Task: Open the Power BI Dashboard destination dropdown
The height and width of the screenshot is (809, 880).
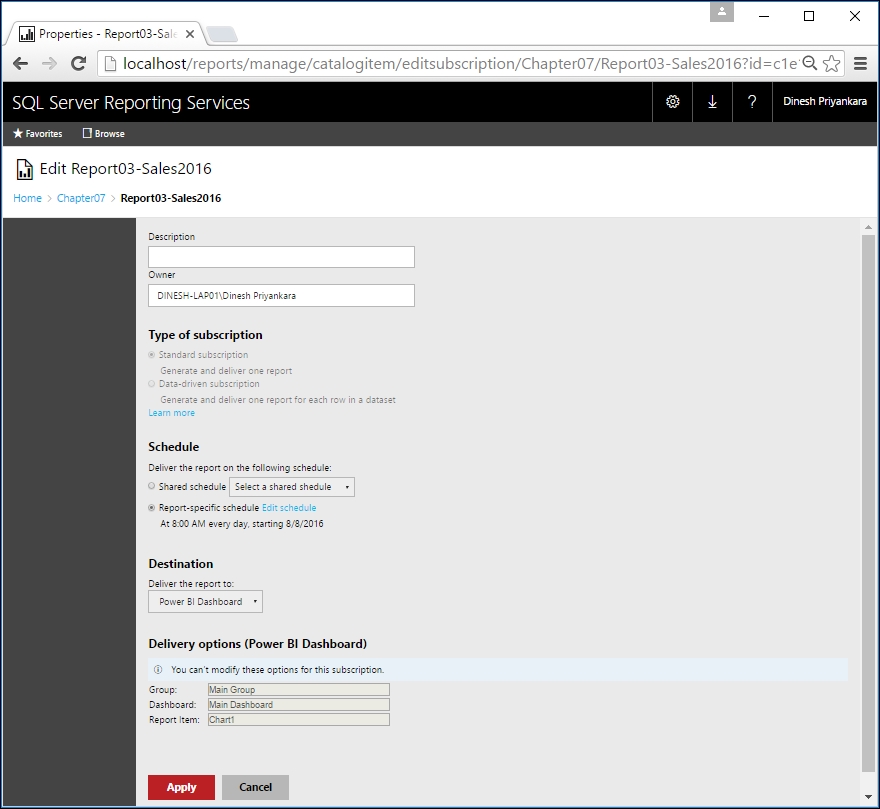Action: coord(205,601)
